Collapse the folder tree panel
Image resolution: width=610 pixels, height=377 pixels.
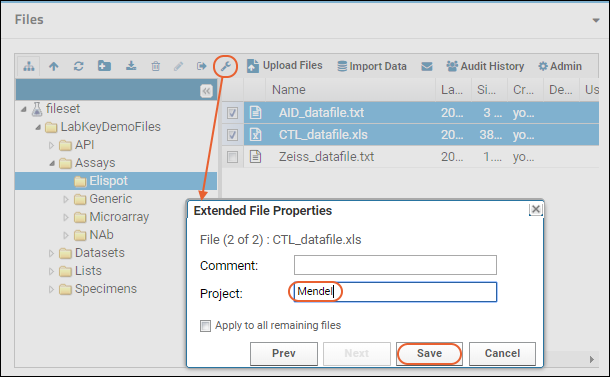pos(206,91)
